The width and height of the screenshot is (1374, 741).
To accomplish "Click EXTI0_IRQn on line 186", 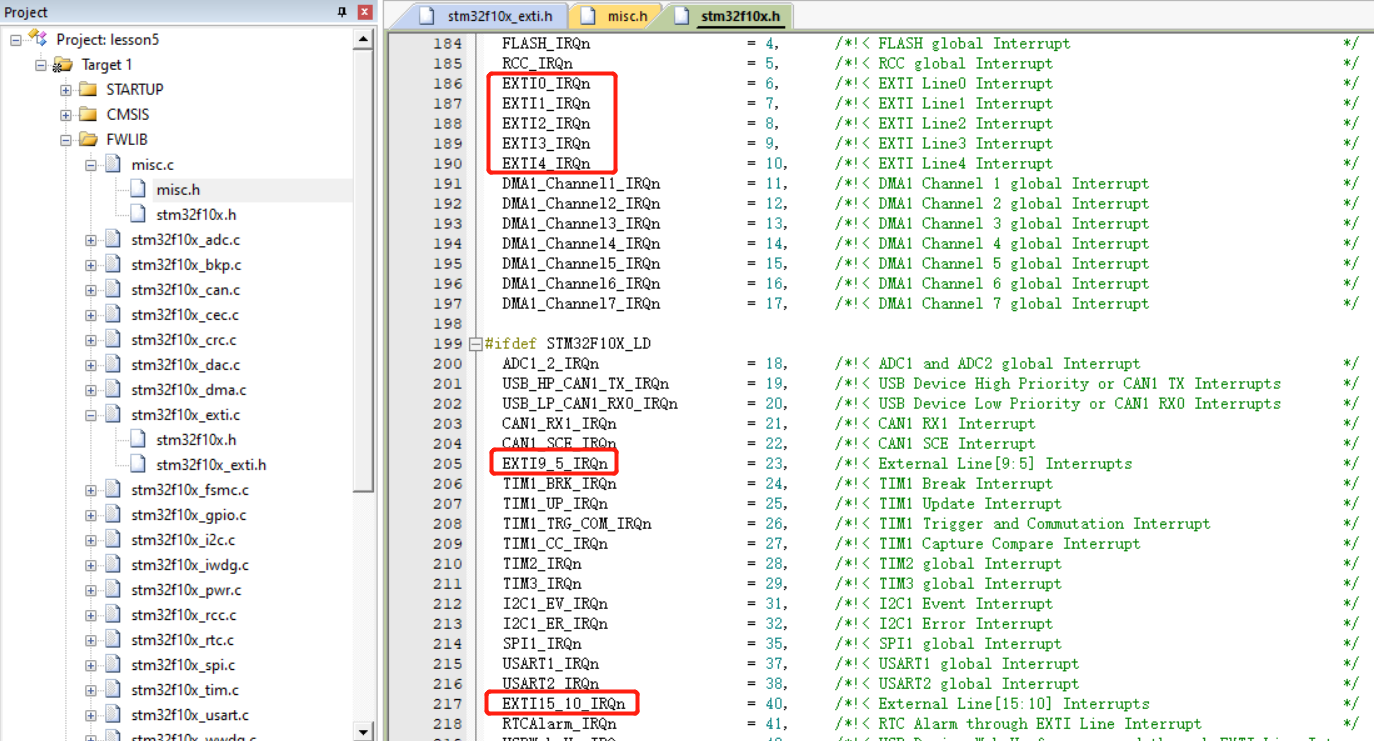I will coord(546,84).
